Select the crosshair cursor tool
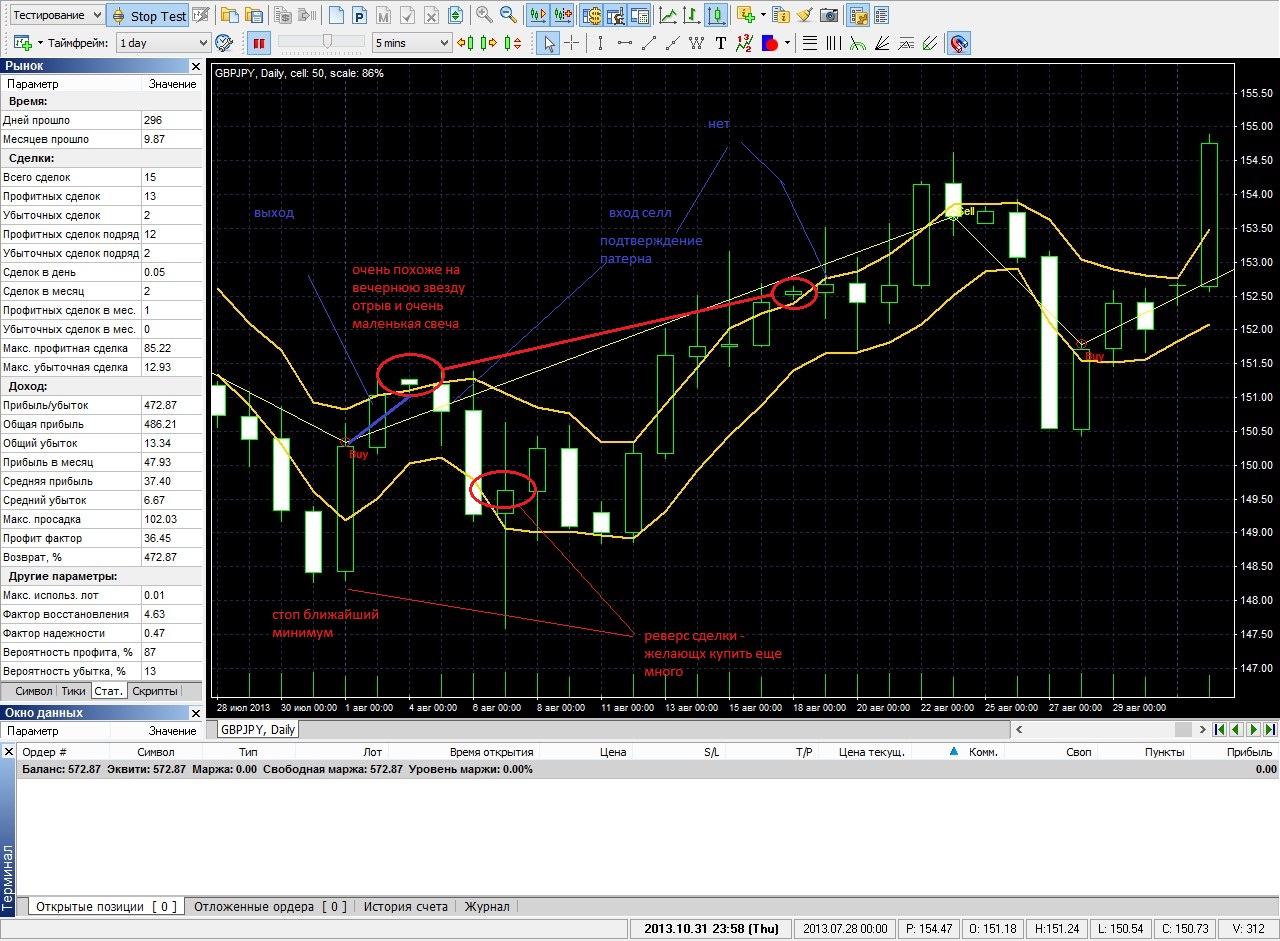 [572, 43]
